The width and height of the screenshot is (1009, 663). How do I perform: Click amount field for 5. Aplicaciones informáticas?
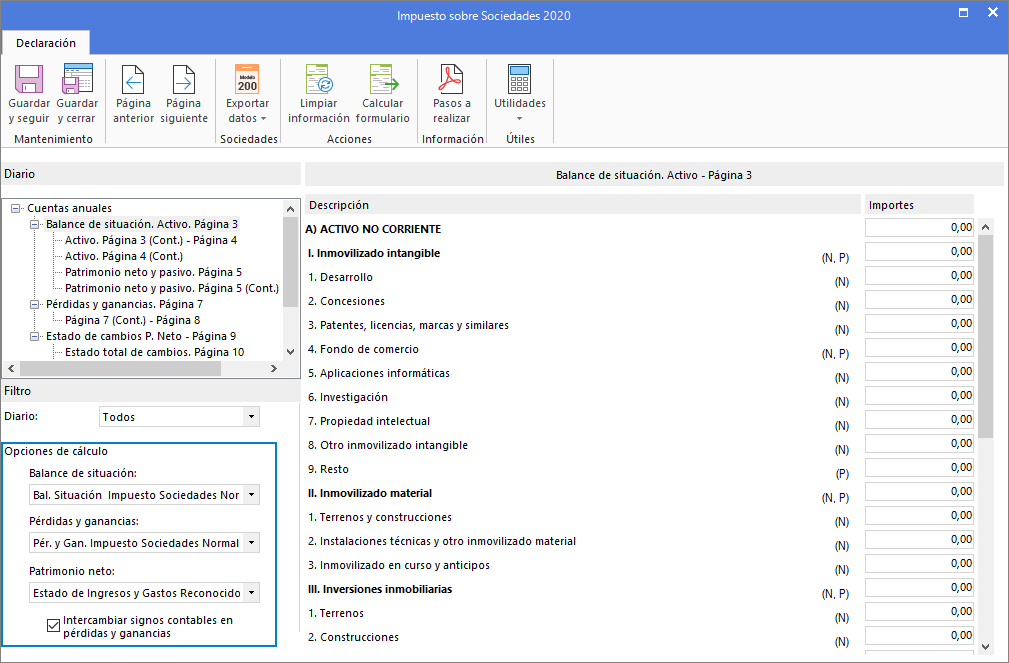pos(919,371)
